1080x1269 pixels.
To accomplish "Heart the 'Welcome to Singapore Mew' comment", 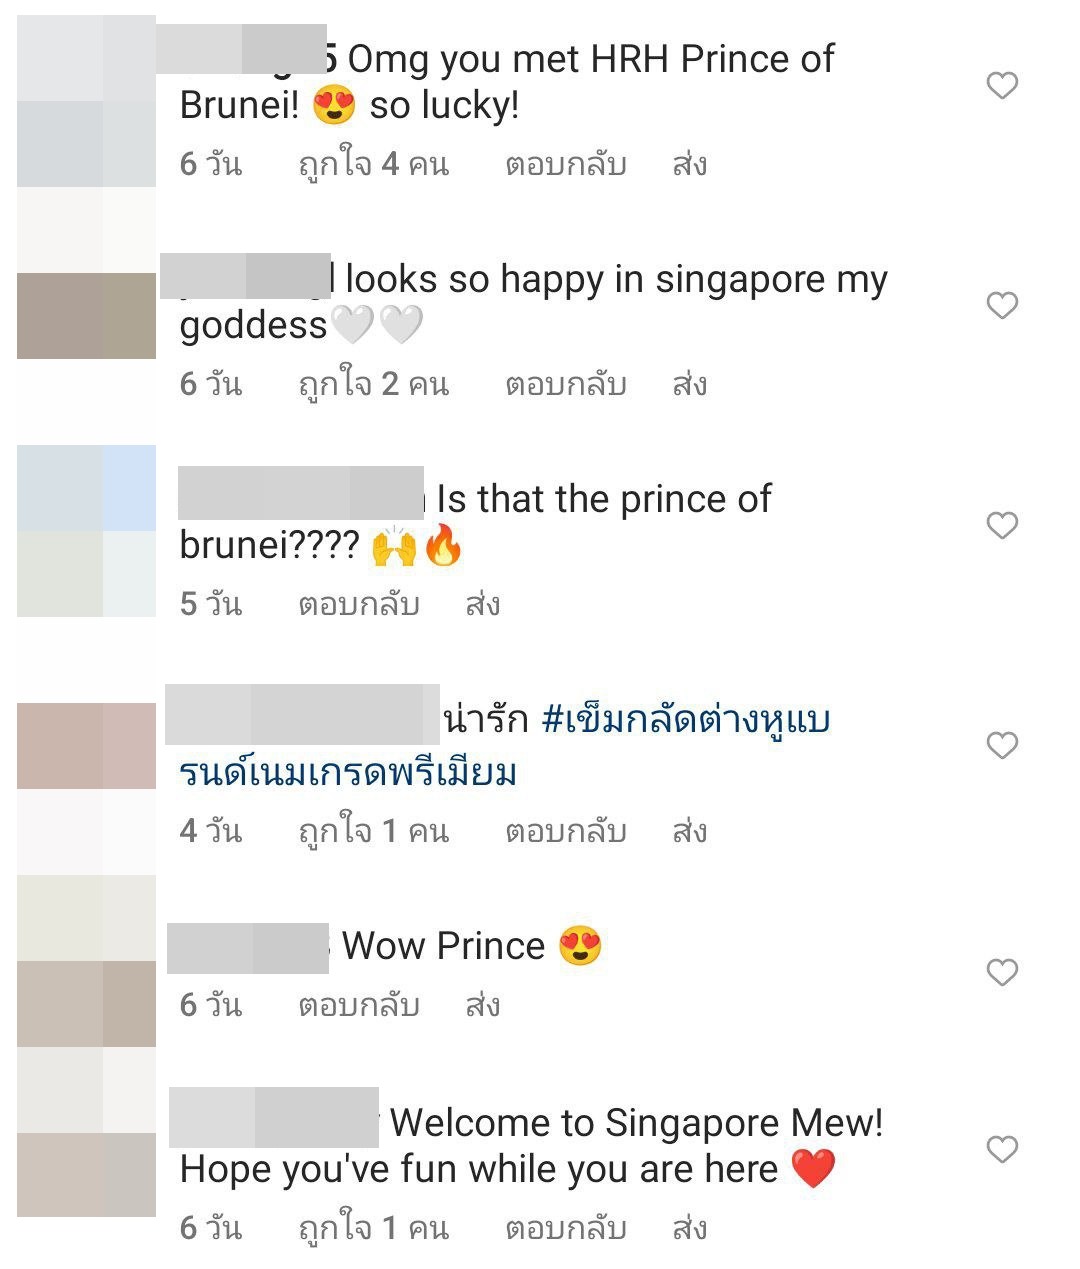I will coord(1002,1149).
